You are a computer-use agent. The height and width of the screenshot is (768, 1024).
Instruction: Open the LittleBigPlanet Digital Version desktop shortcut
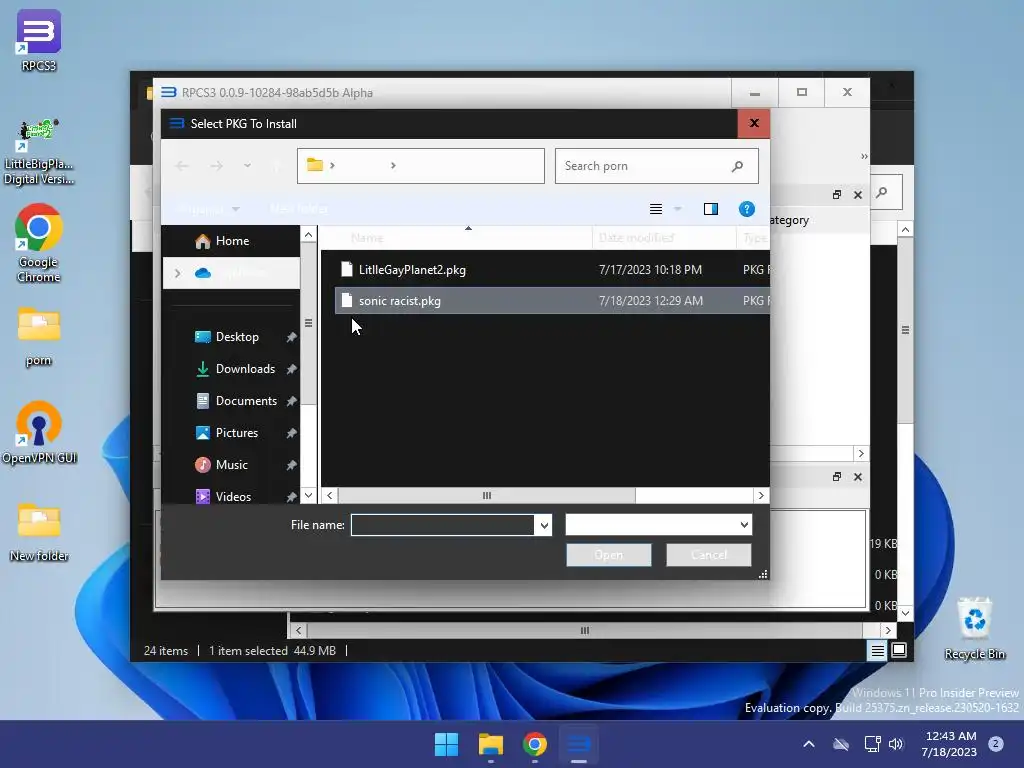[39, 152]
